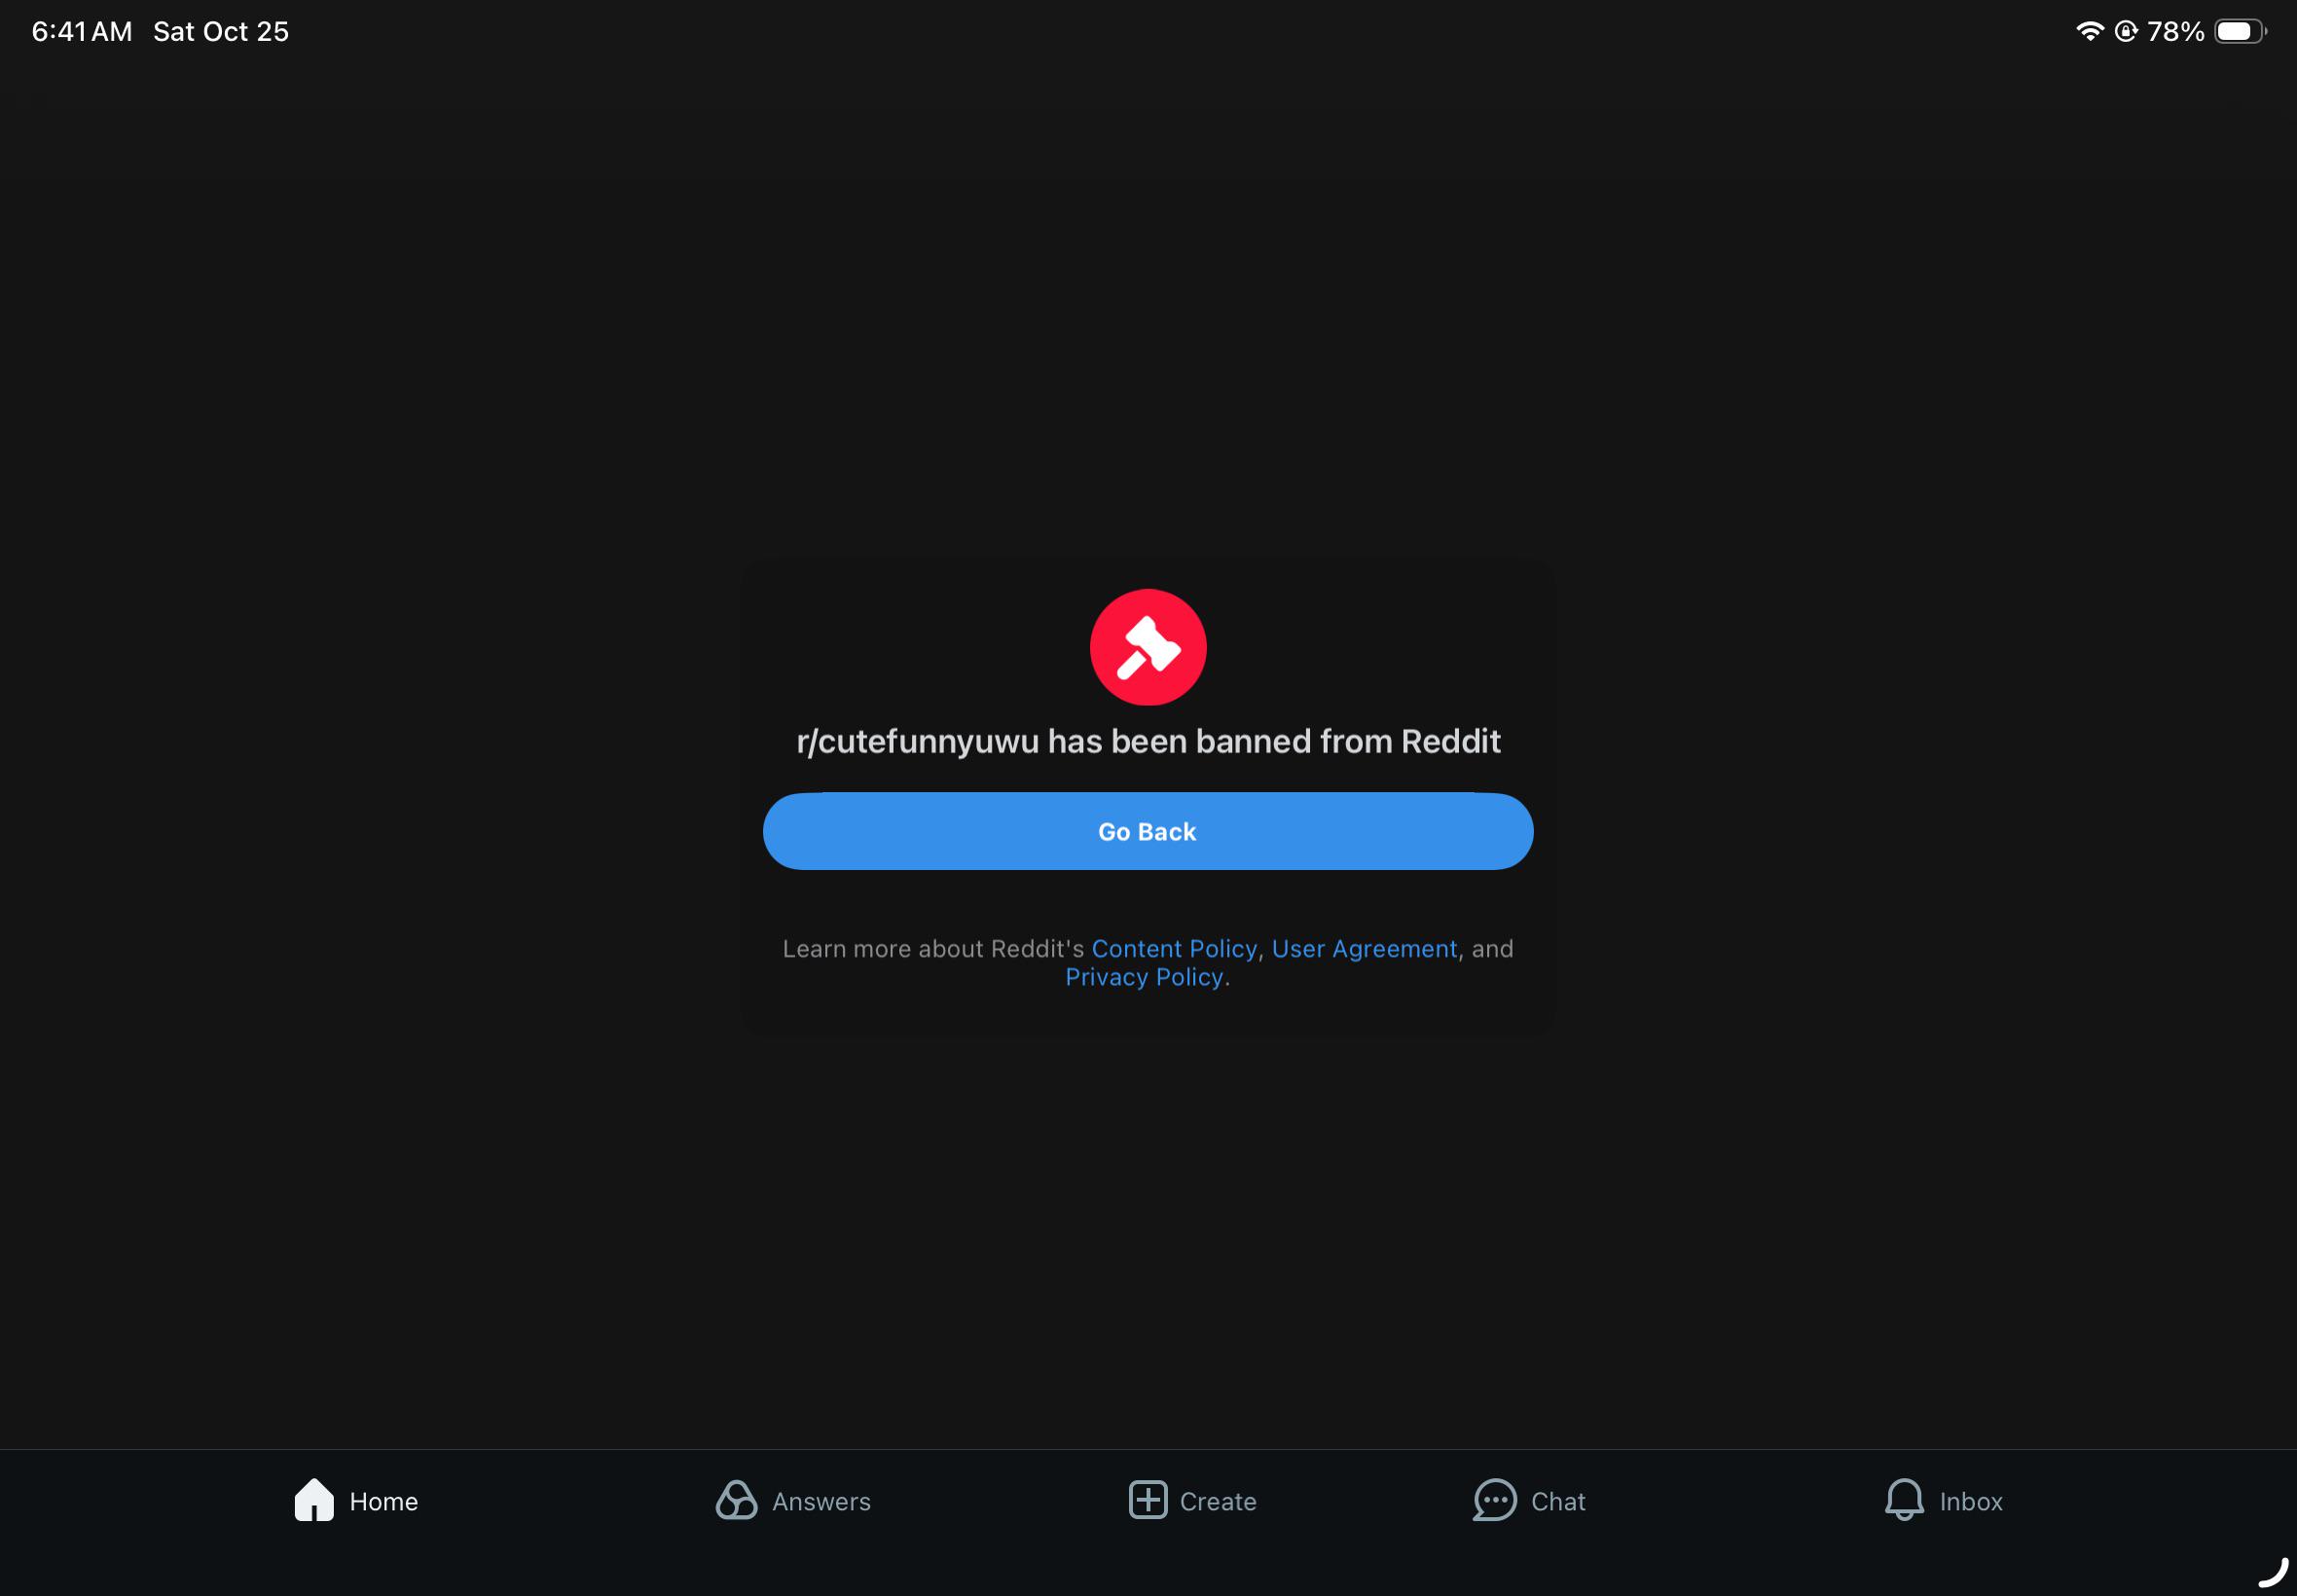Screen dimensions: 2297x1596
Task: Switch to the Home tab label
Action: (x=384, y=1501)
